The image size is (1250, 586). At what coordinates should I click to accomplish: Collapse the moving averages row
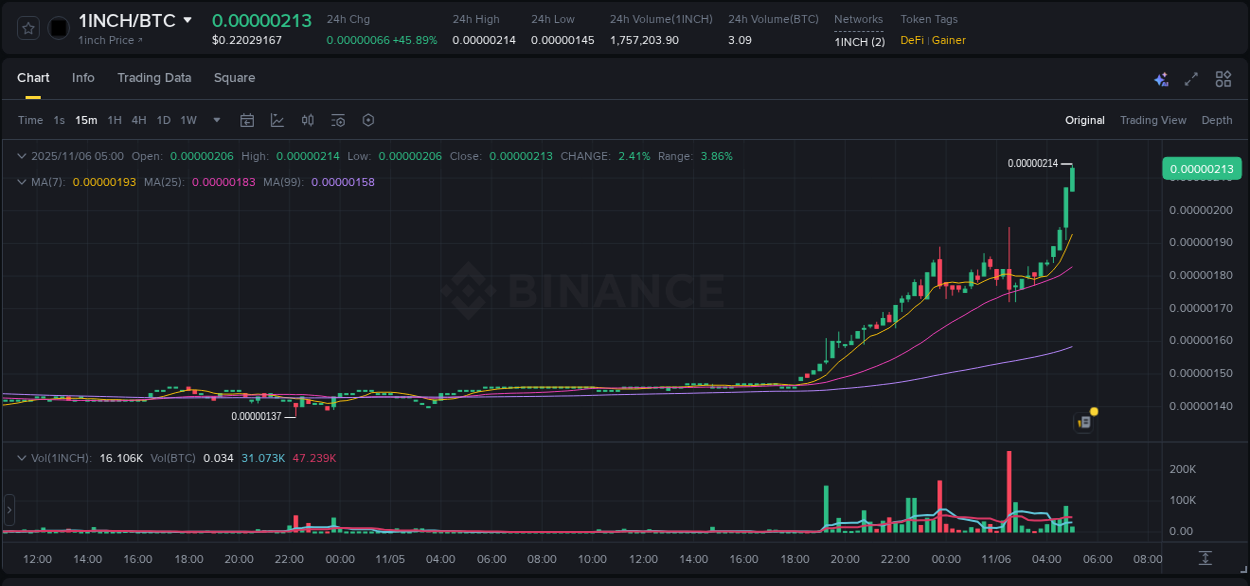point(22,182)
